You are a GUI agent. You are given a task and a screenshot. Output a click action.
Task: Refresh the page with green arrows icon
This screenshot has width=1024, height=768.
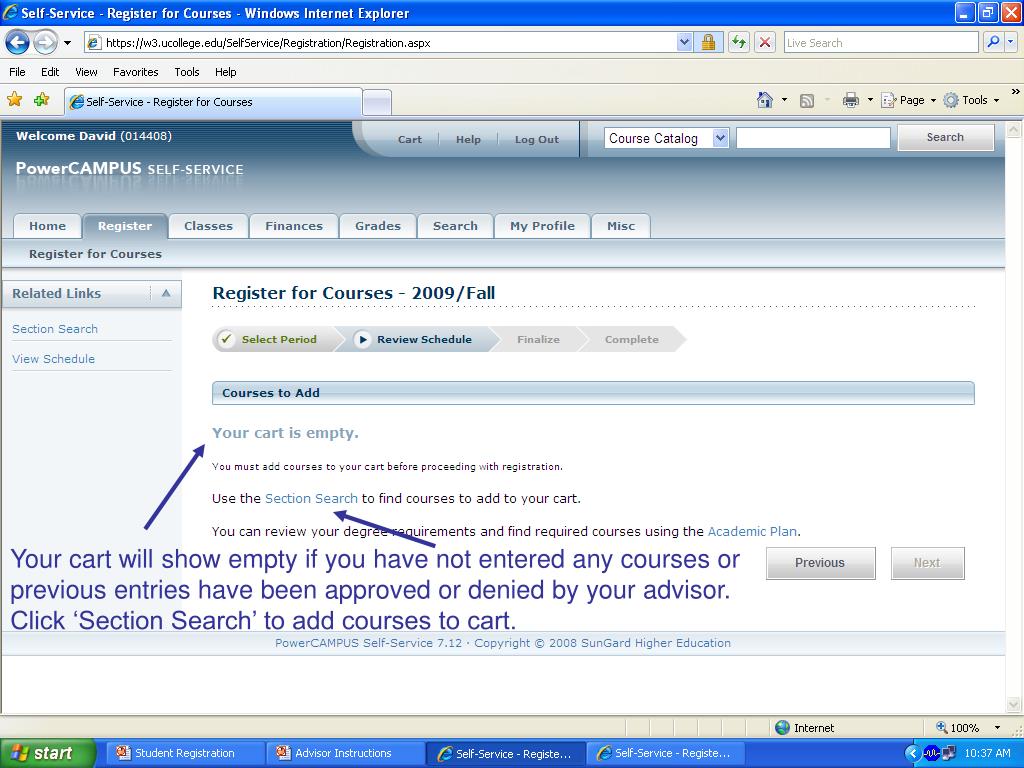coord(739,43)
